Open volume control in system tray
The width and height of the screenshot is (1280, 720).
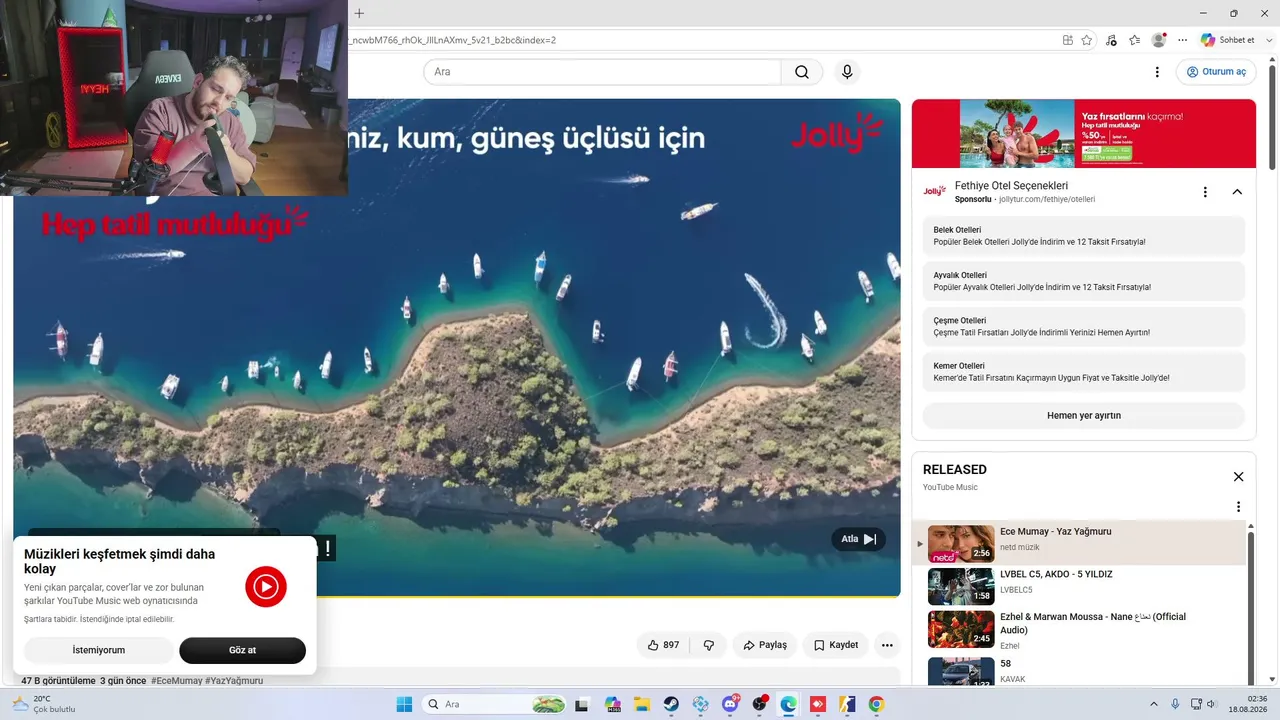[1210, 704]
